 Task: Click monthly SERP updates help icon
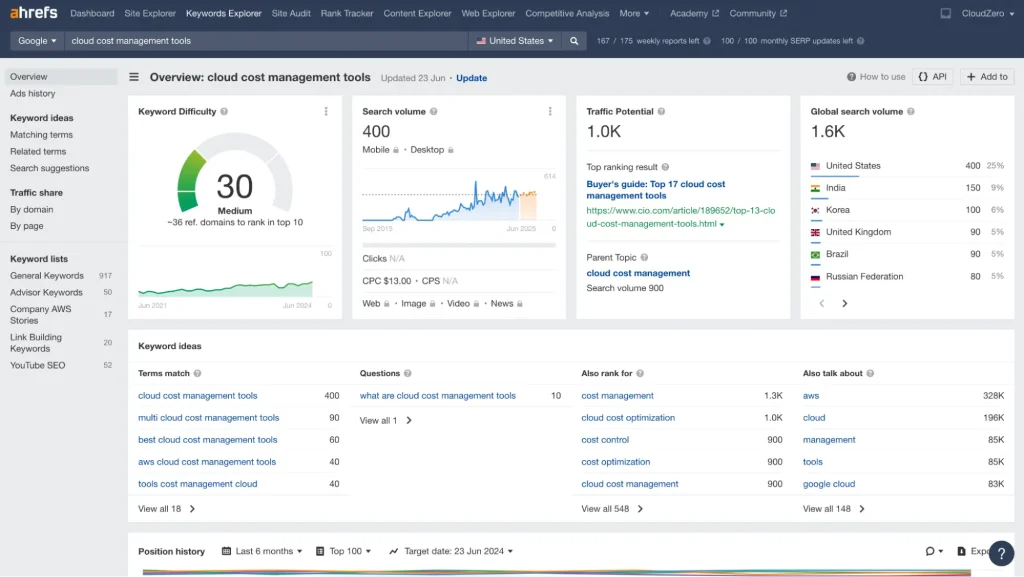click(x=860, y=40)
